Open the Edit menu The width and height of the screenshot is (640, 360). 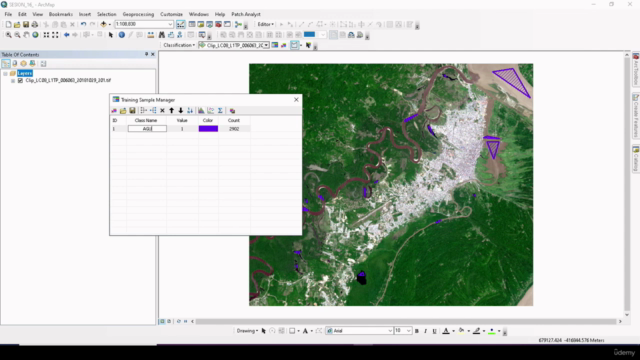[22, 14]
